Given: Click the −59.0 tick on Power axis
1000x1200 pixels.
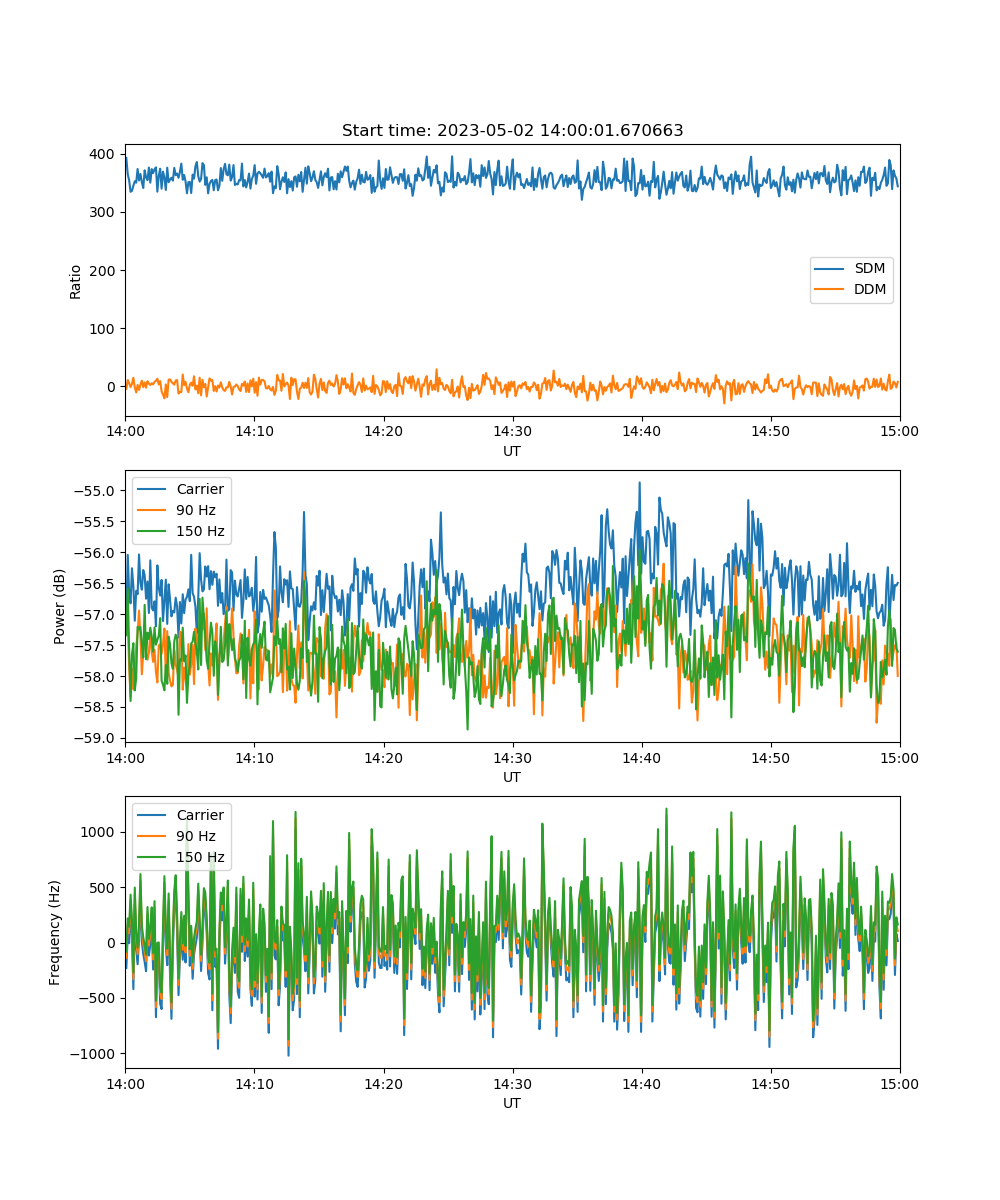Looking at the screenshot, I should coord(96,738).
